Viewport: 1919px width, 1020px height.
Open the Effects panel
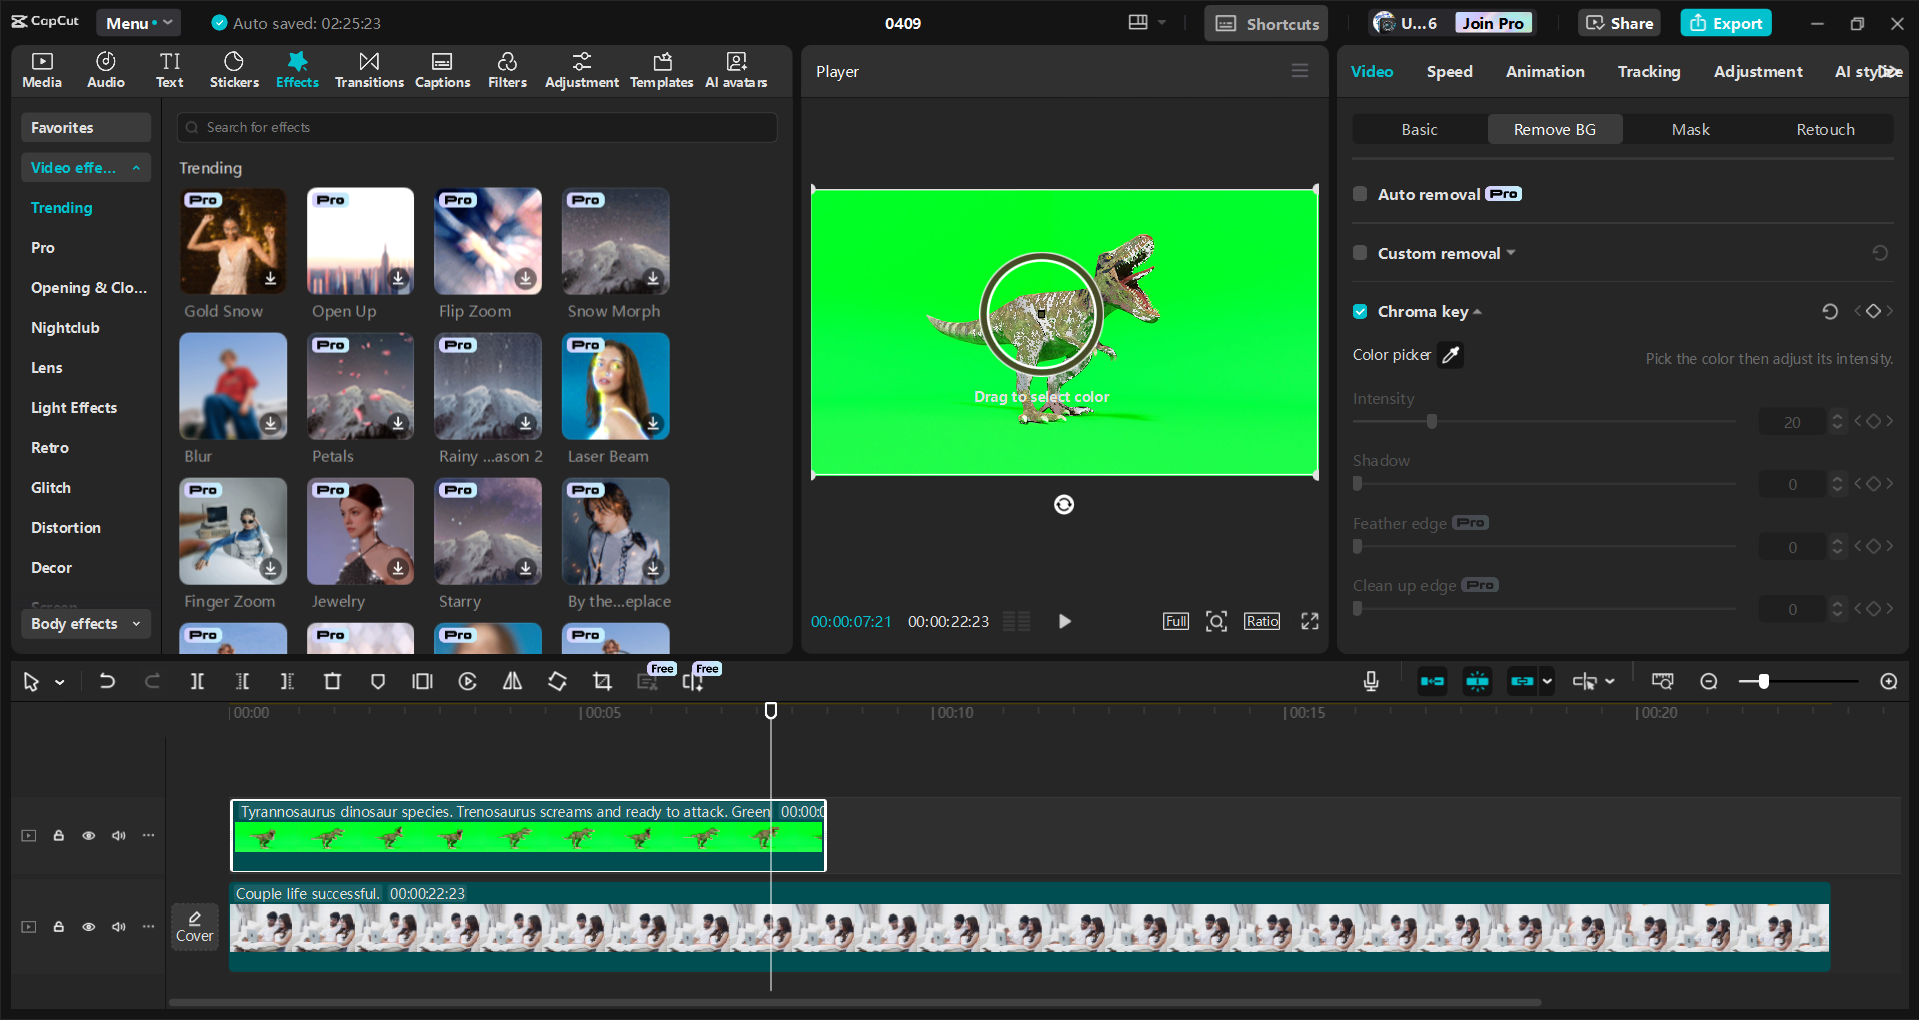tap(297, 69)
